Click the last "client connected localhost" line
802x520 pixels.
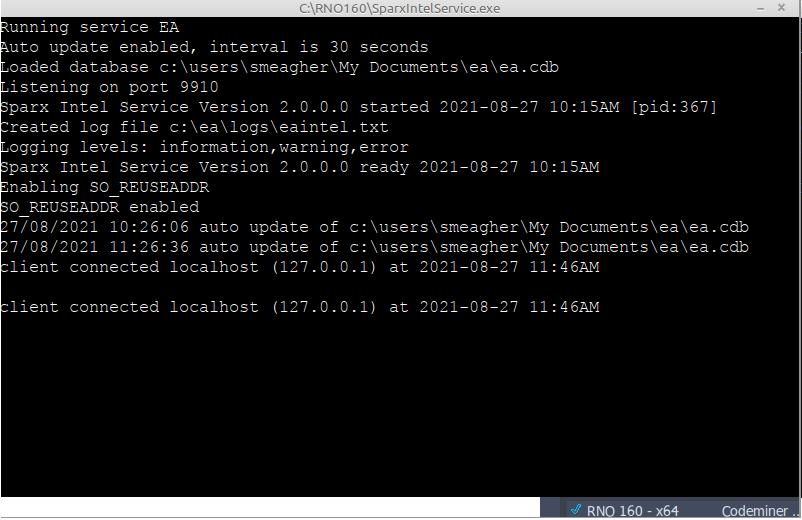(x=299, y=307)
